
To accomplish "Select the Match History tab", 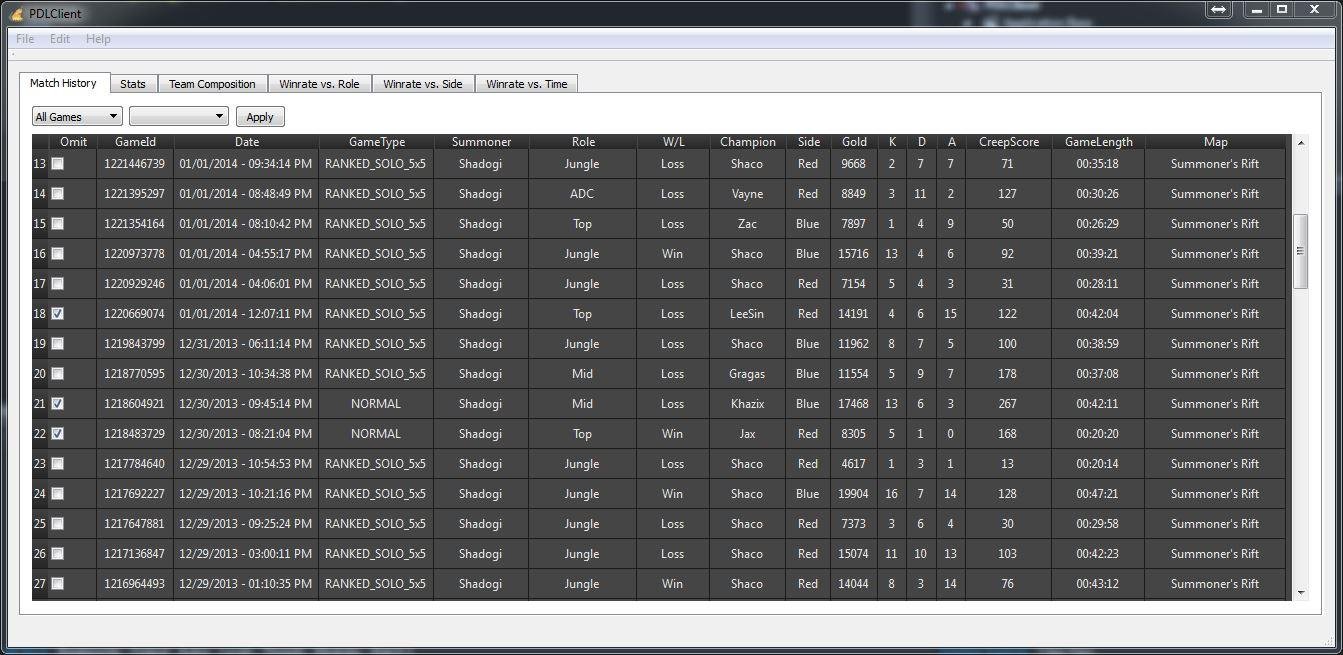I will (x=64, y=83).
